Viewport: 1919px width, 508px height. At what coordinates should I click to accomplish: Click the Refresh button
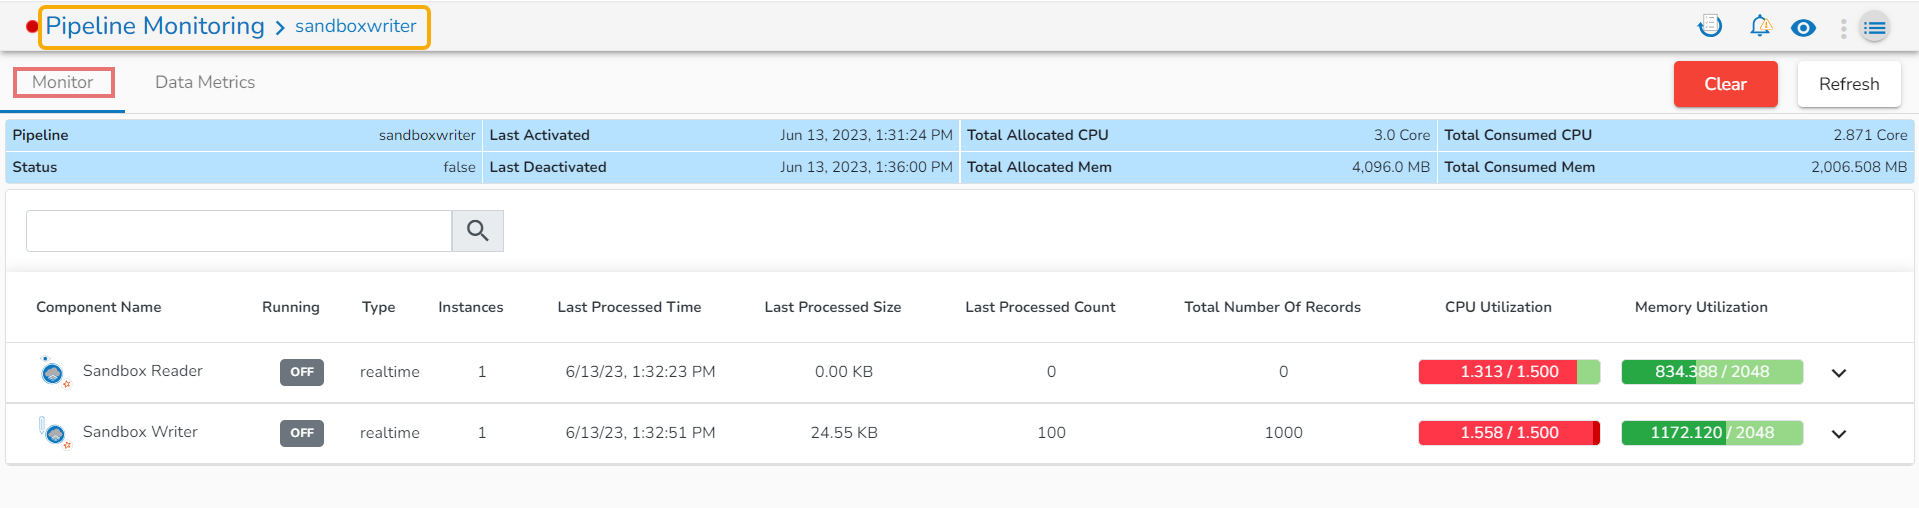pyautogui.click(x=1848, y=84)
